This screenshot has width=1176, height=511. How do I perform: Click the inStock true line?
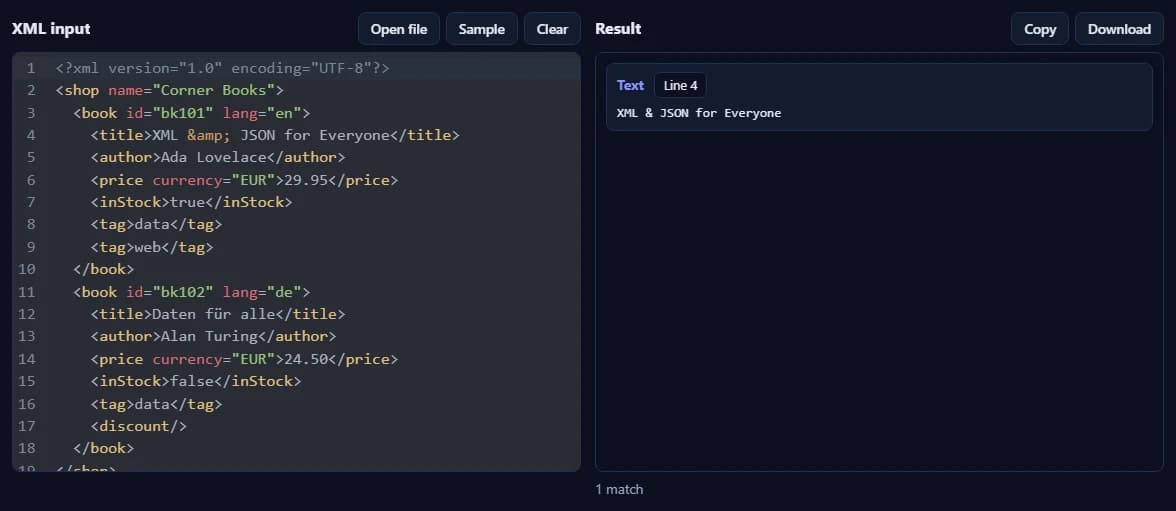click(x=191, y=203)
